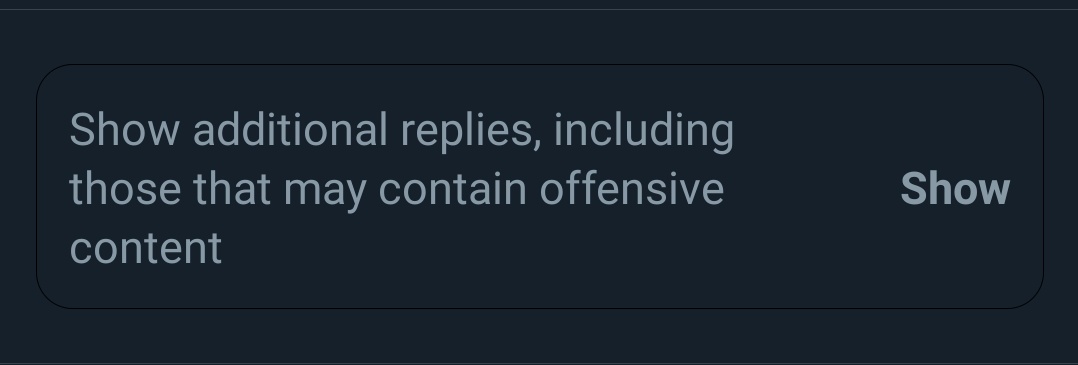Click empty space below the Show label

955,261
